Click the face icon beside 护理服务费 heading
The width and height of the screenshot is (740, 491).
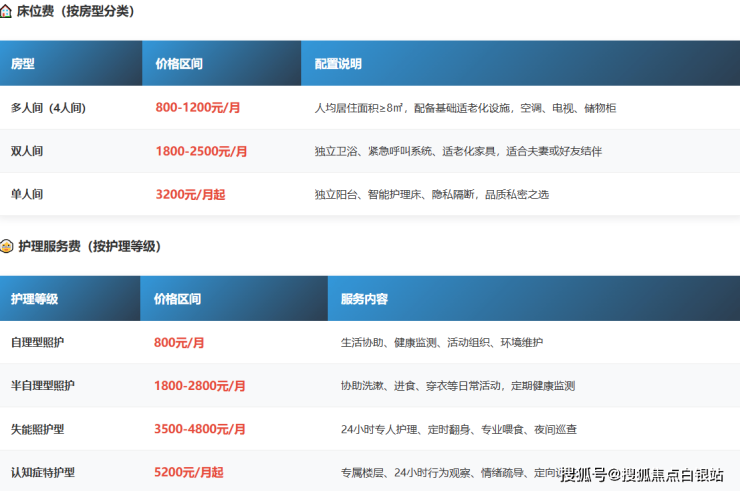coord(7,246)
